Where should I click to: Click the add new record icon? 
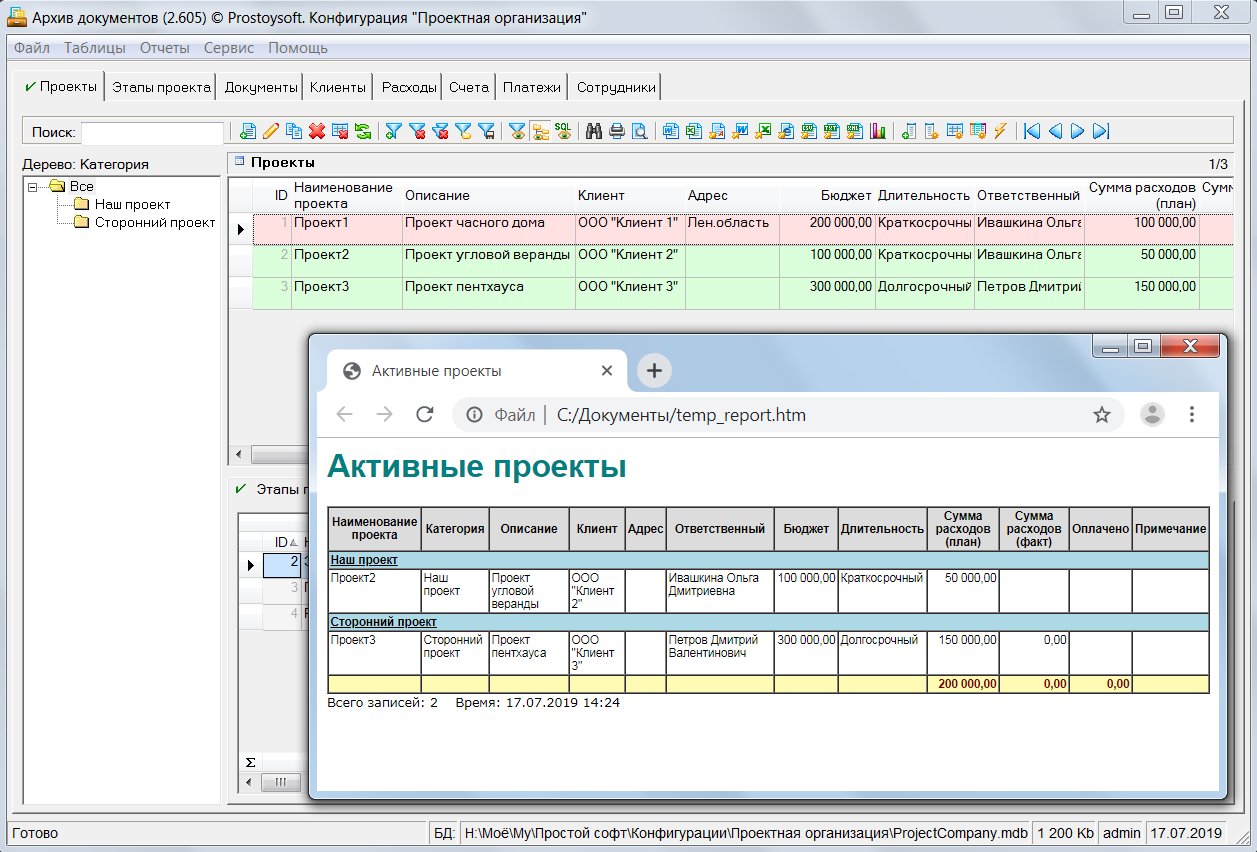(x=247, y=131)
